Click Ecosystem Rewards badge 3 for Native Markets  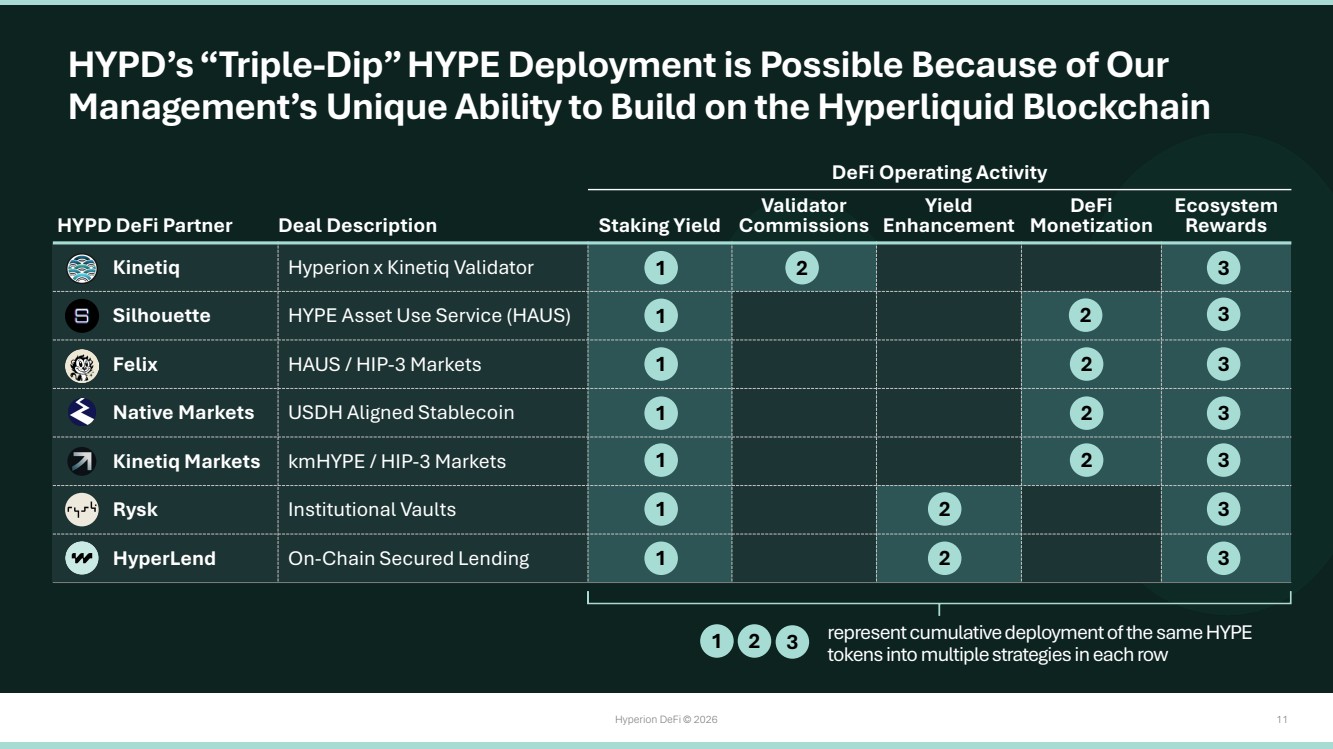tap(1223, 412)
